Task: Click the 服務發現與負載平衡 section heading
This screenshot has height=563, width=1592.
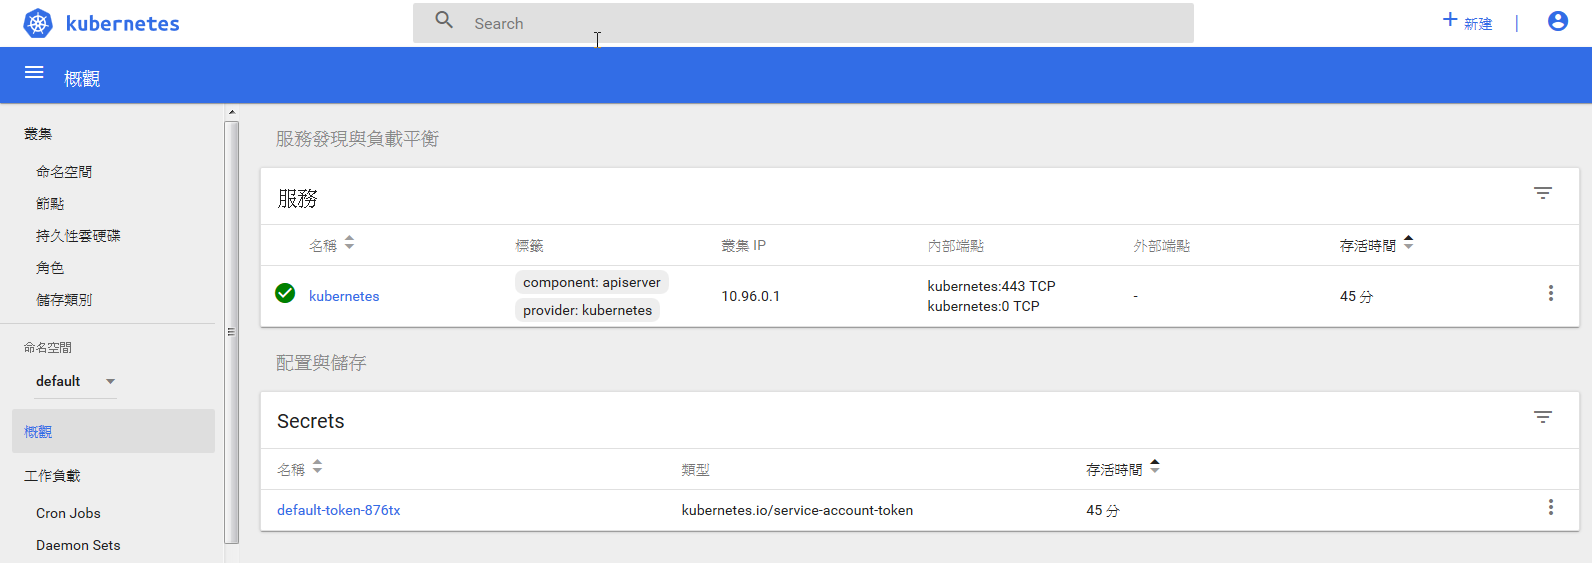Action: [357, 139]
